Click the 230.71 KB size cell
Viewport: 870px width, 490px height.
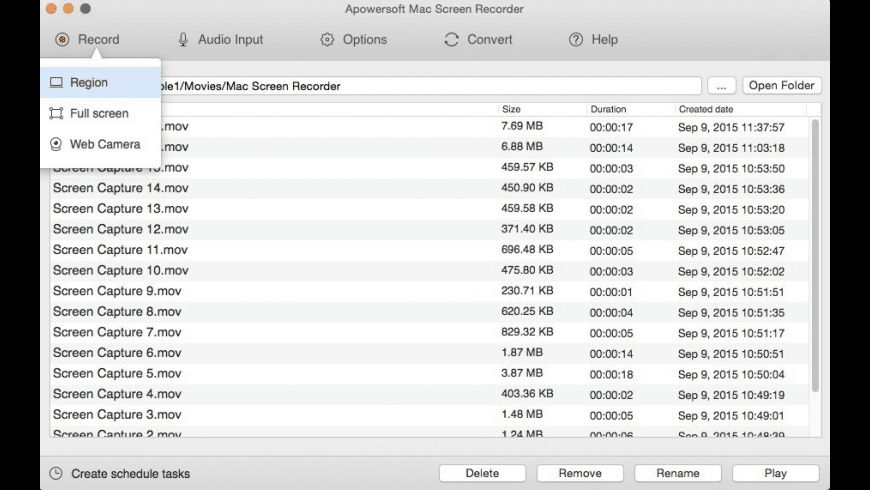coord(527,291)
